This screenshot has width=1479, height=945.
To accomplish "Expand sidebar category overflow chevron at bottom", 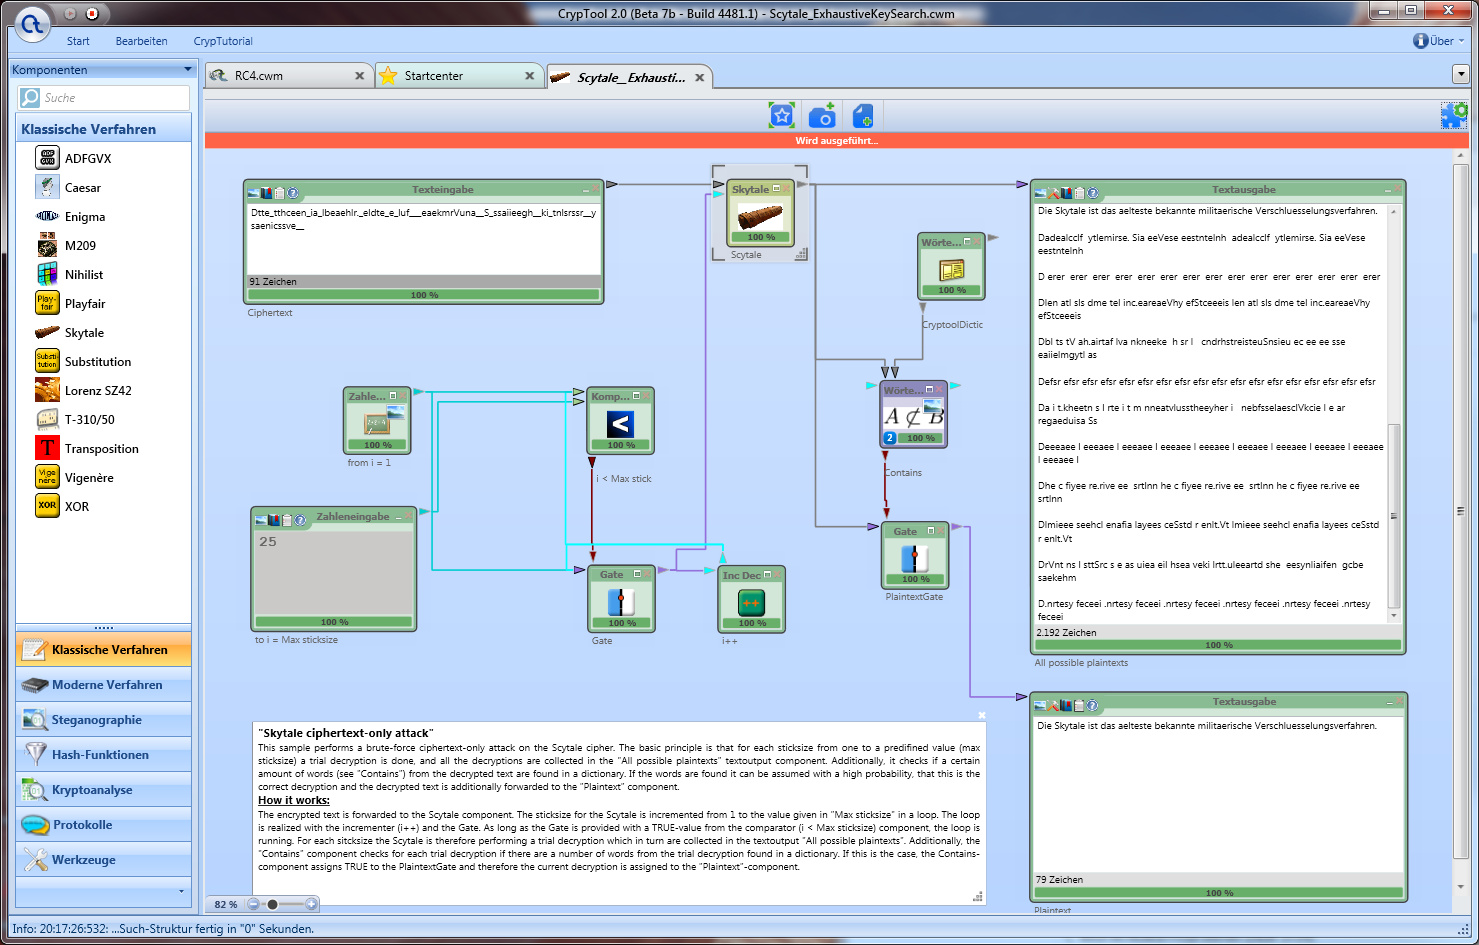I will click(181, 890).
